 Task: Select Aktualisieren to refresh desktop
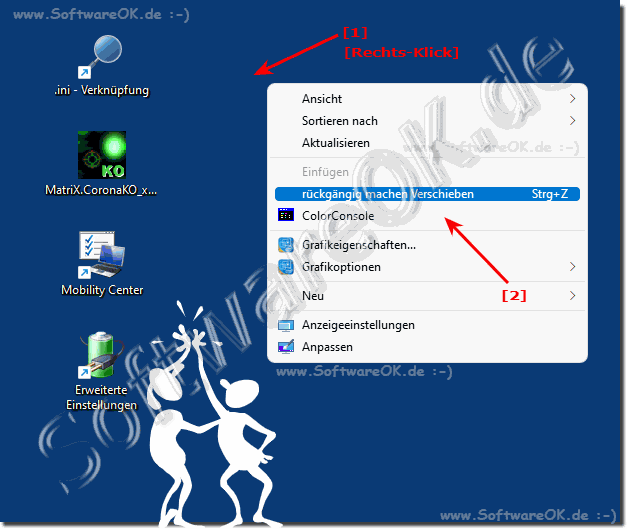pyautogui.click(x=427, y=143)
